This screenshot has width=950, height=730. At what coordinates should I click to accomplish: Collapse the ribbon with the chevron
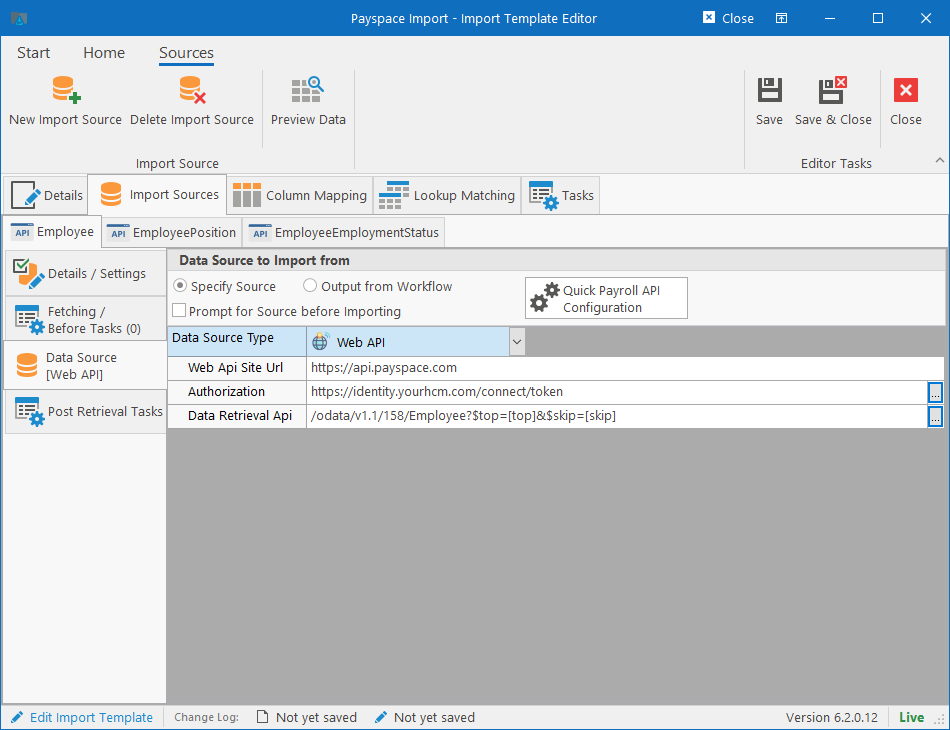pyautogui.click(x=939, y=161)
